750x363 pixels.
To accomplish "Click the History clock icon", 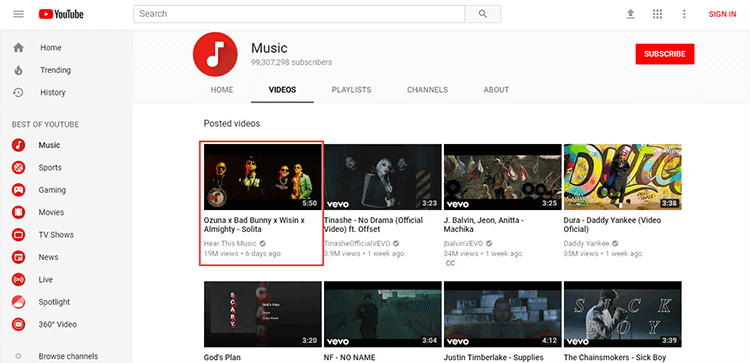I will tap(18, 92).
